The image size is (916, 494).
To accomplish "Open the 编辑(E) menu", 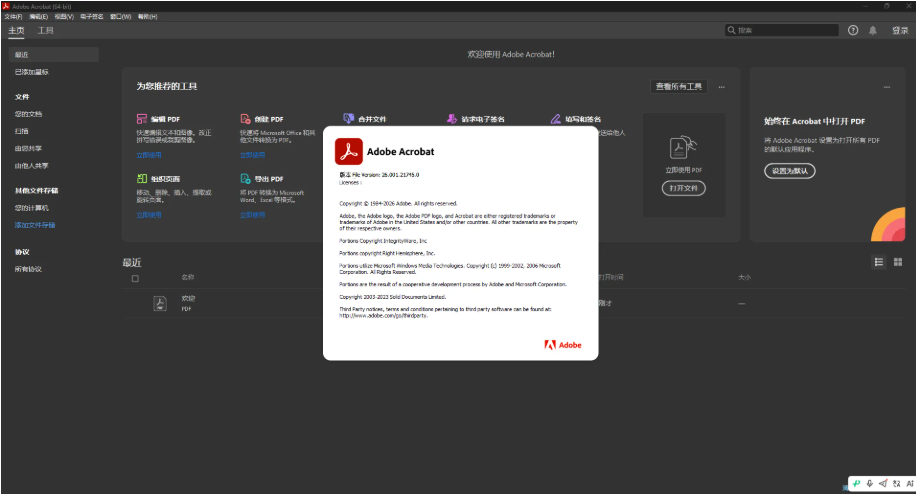I will pos(39,17).
